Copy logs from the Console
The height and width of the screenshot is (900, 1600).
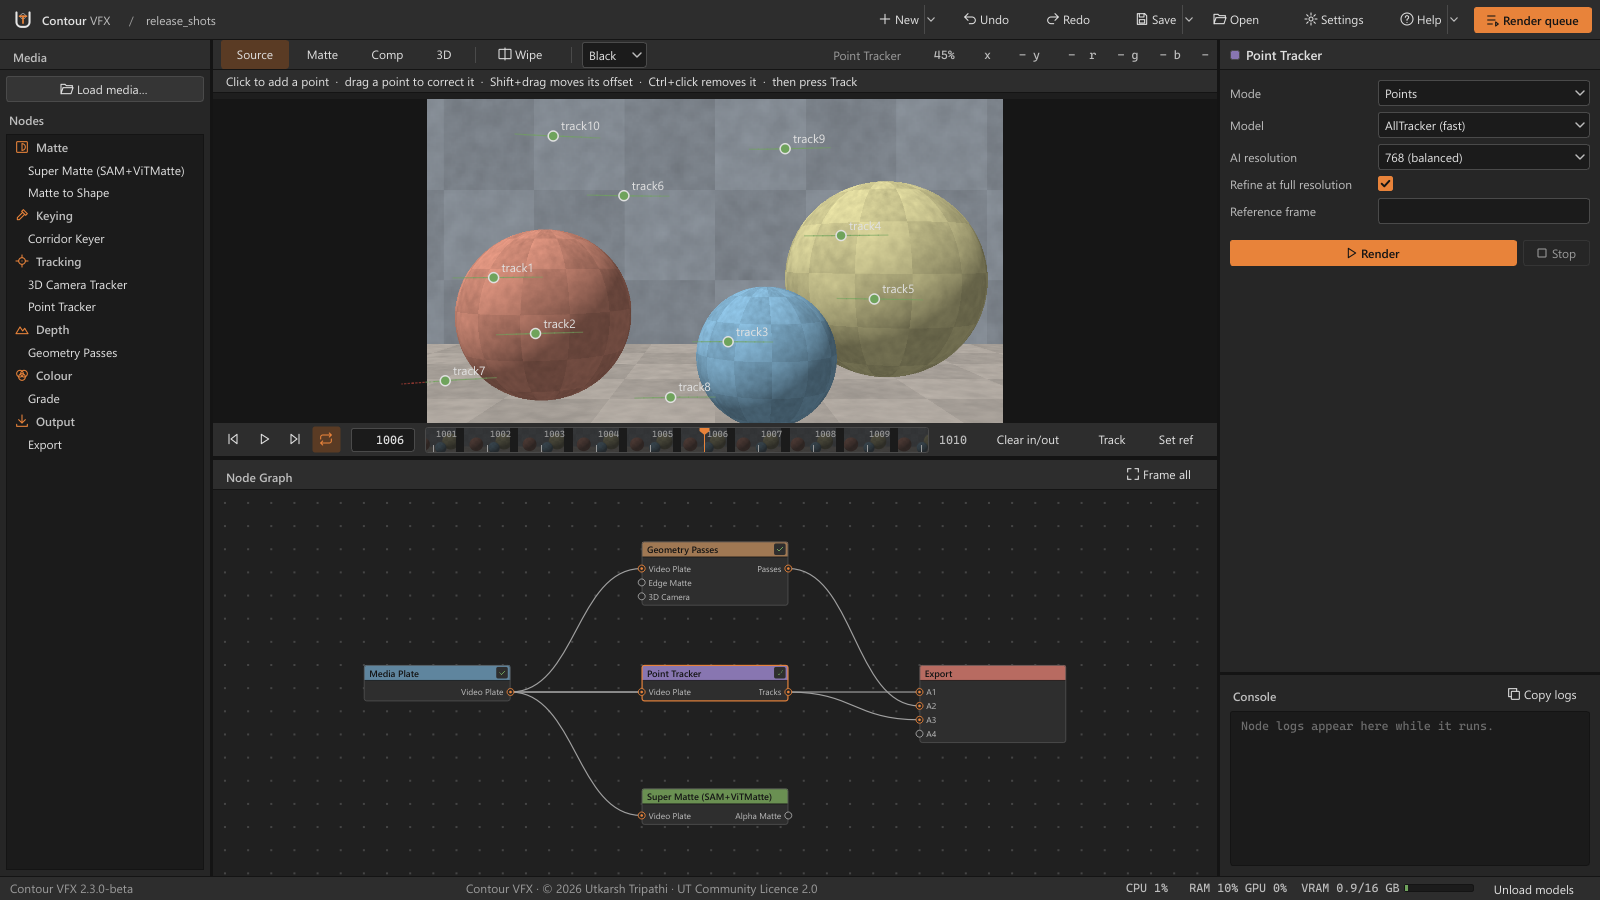click(x=1542, y=695)
